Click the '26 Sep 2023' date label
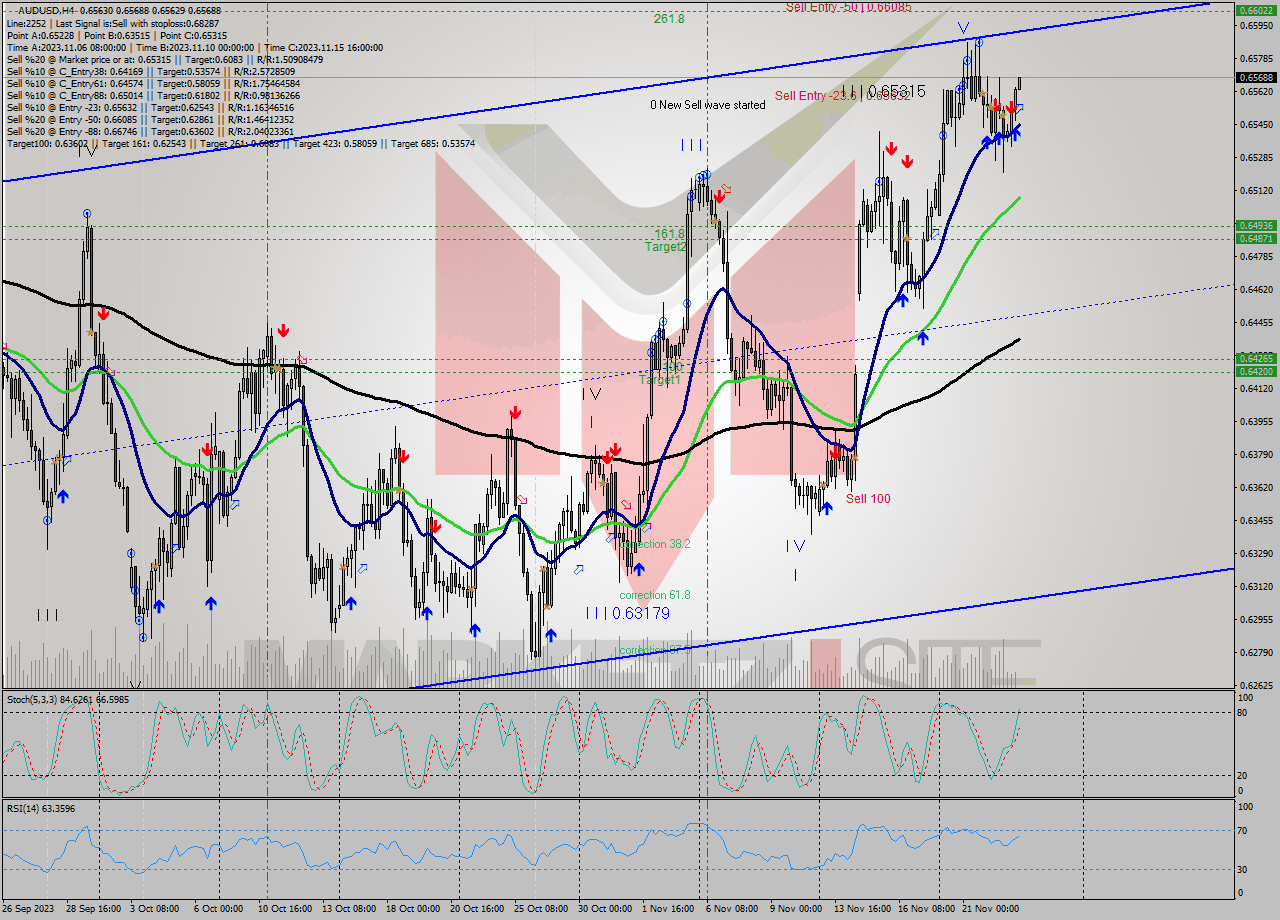Image resolution: width=1280 pixels, height=920 pixels. click(29, 909)
